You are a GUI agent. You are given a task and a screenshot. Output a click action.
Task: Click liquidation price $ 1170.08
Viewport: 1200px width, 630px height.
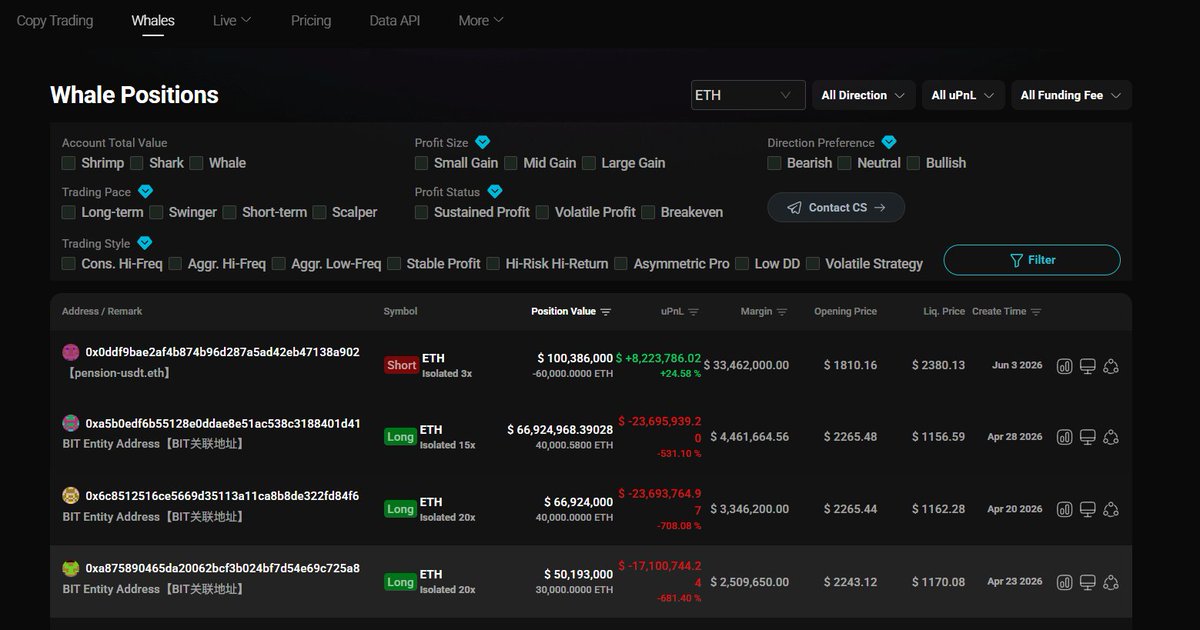[x=938, y=582]
